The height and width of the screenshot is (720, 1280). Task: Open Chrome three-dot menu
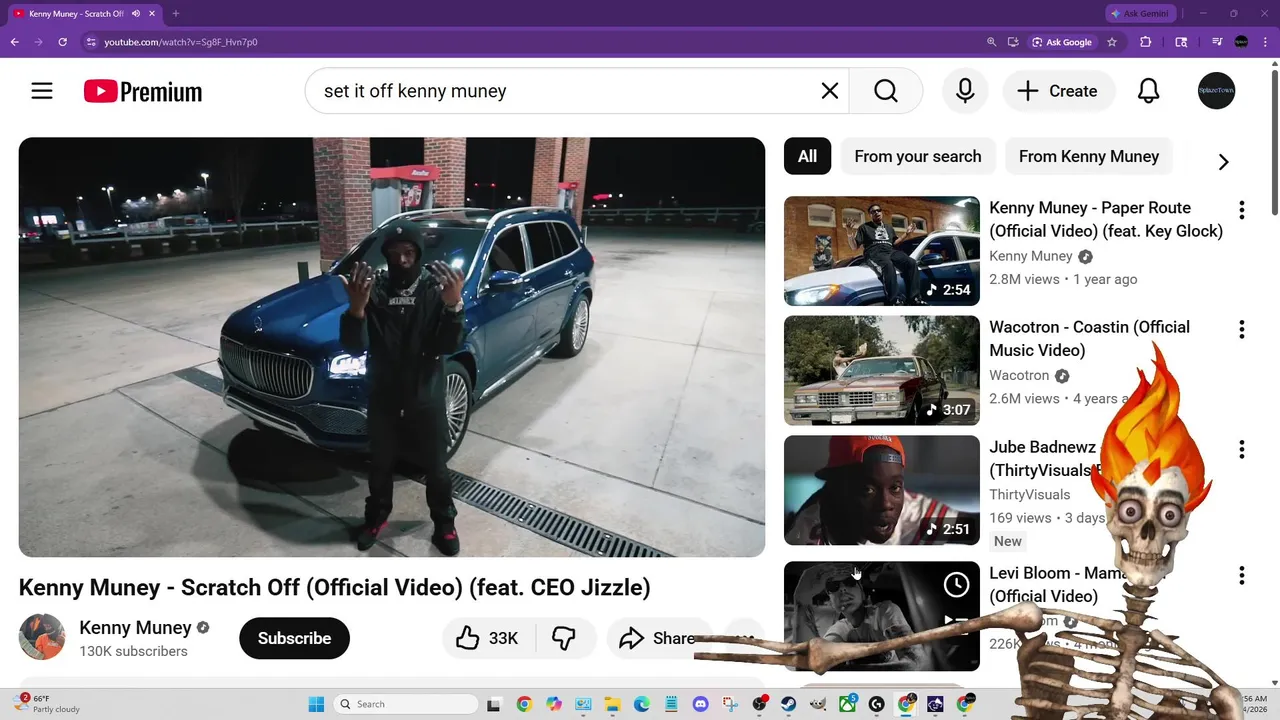tap(1265, 42)
